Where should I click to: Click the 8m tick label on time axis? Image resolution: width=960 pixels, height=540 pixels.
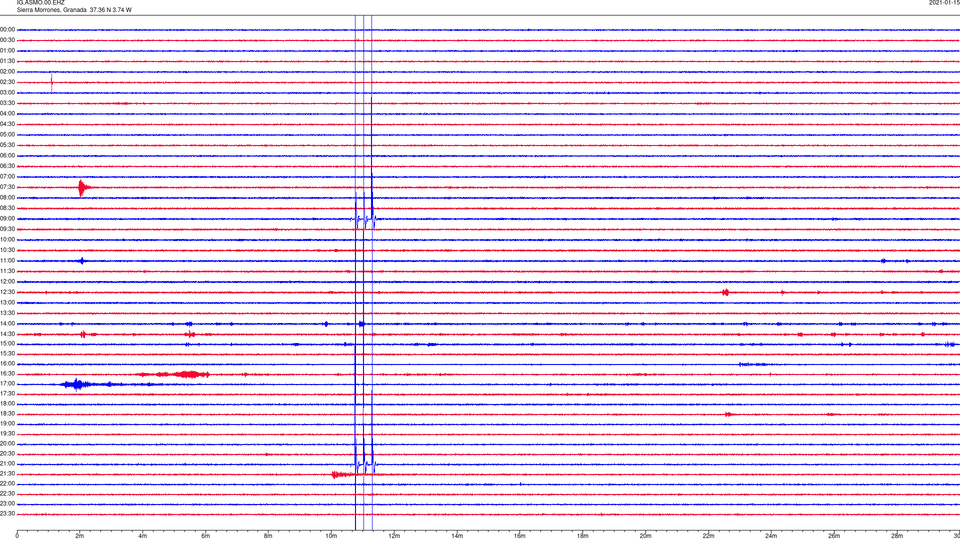pos(268,536)
